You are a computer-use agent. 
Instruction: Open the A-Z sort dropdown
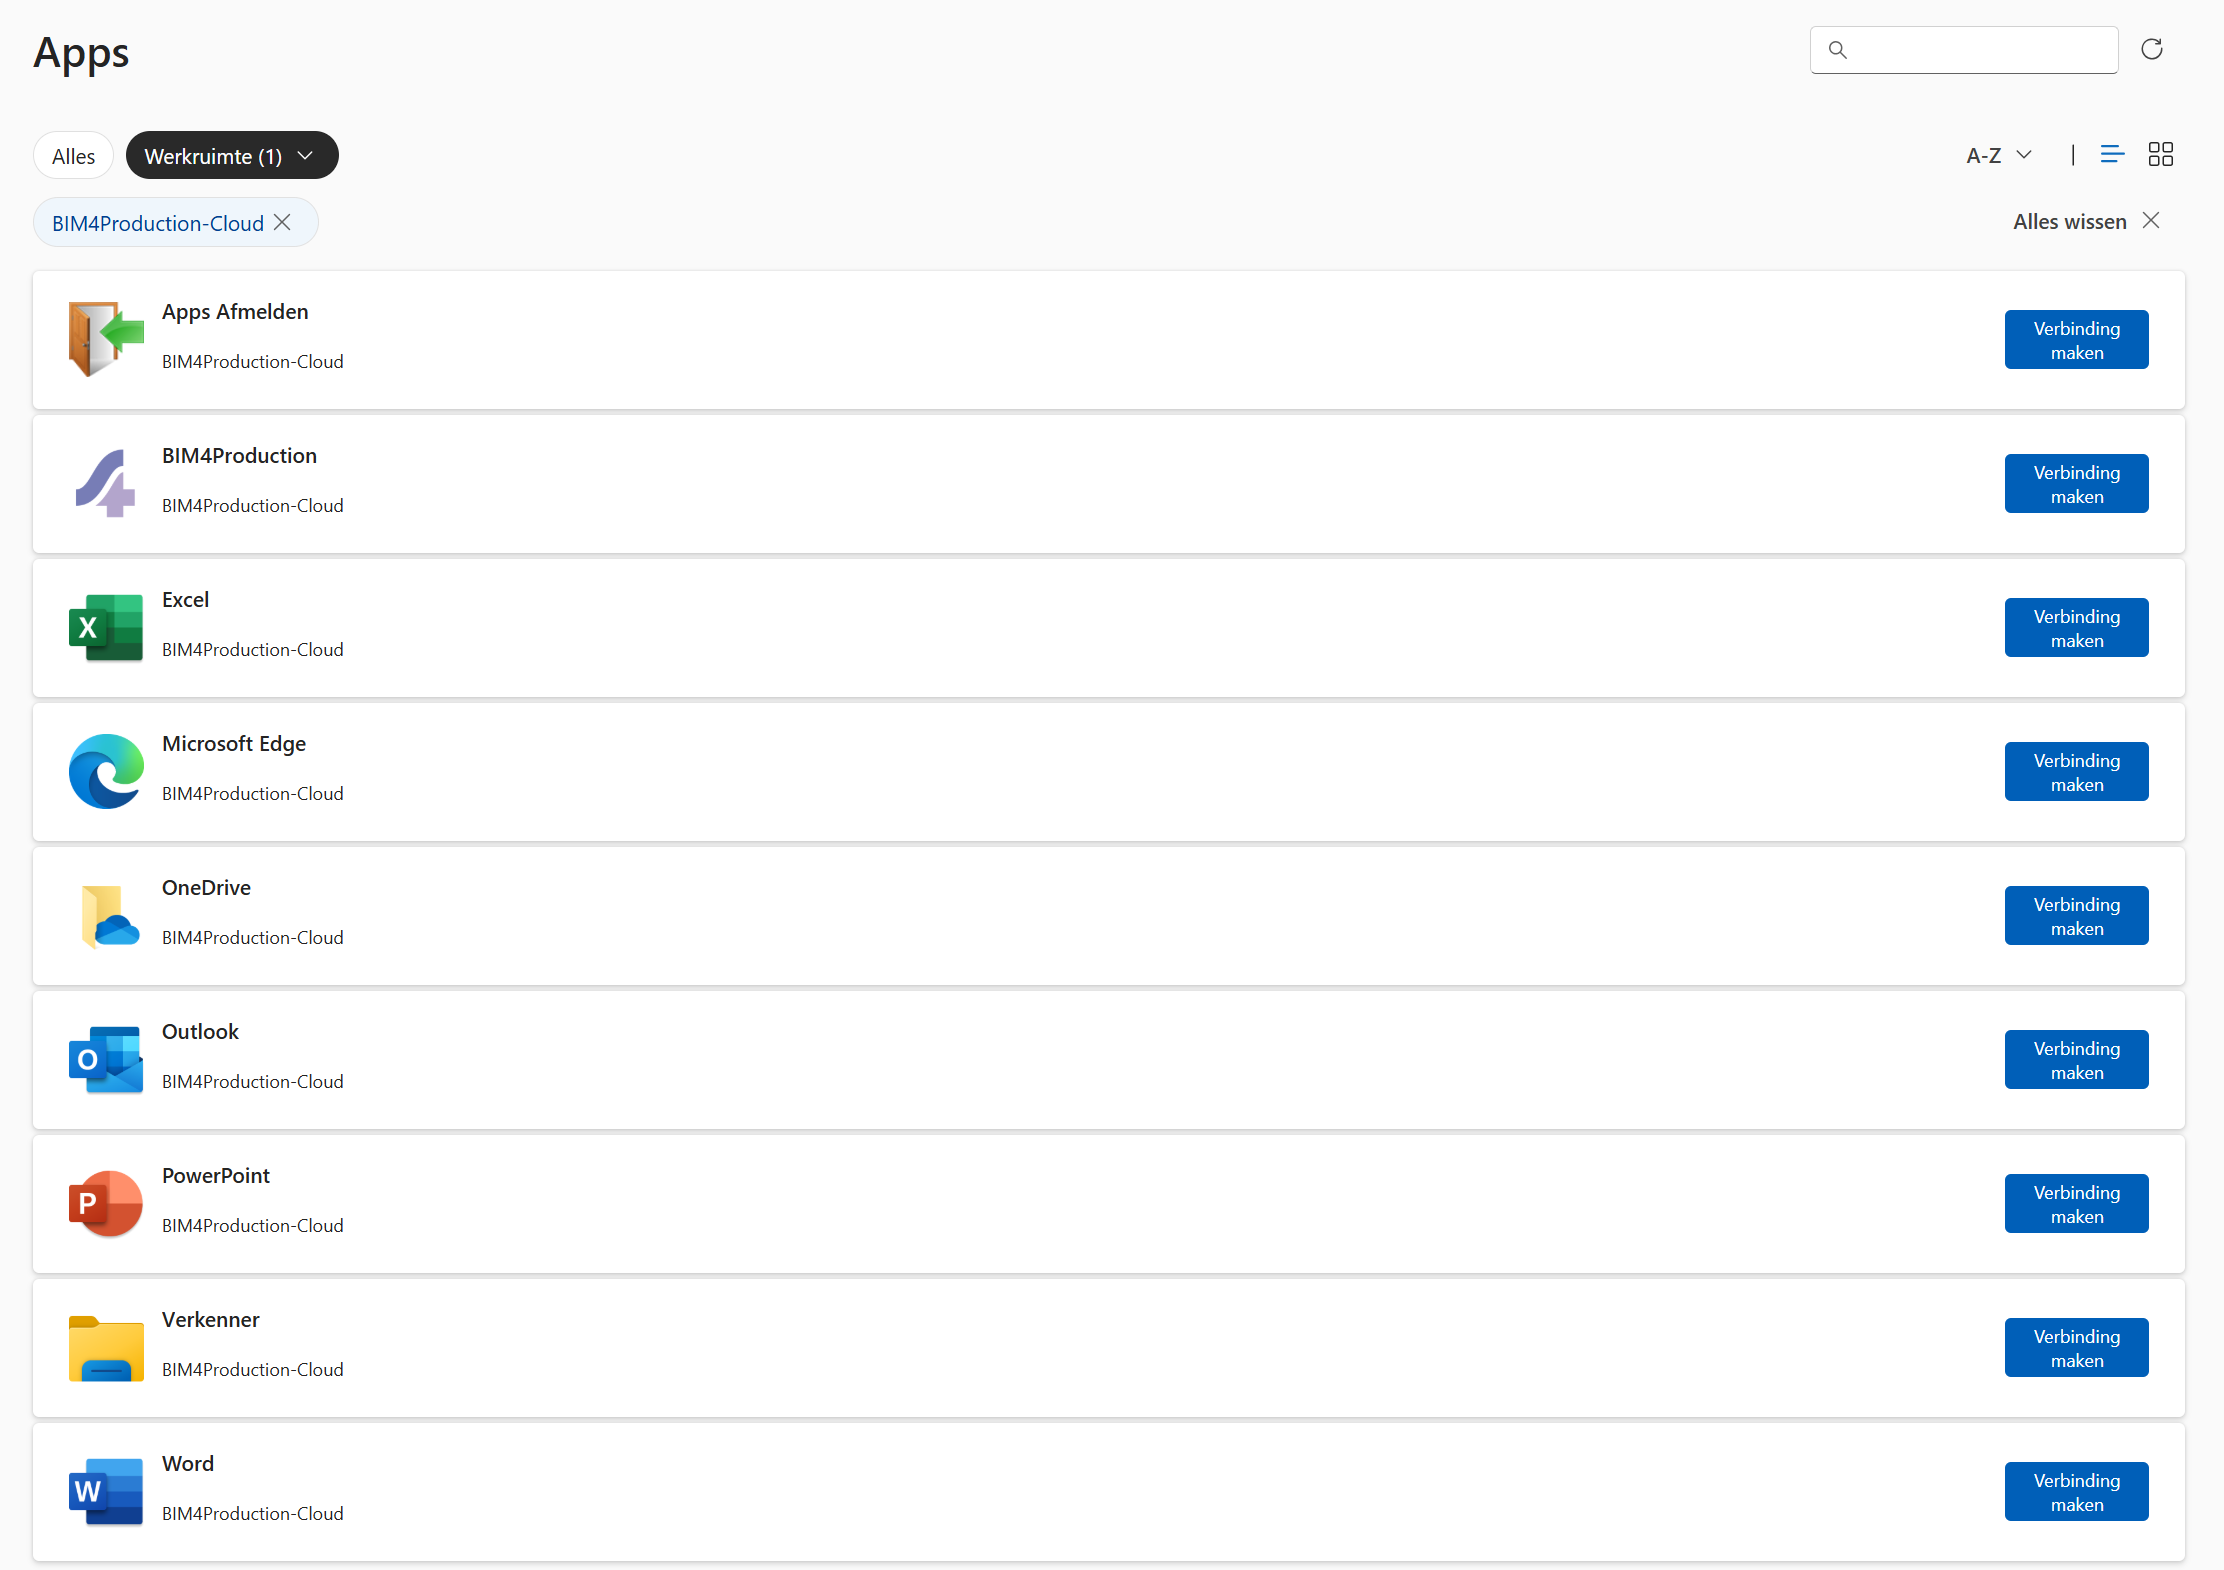click(1999, 155)
